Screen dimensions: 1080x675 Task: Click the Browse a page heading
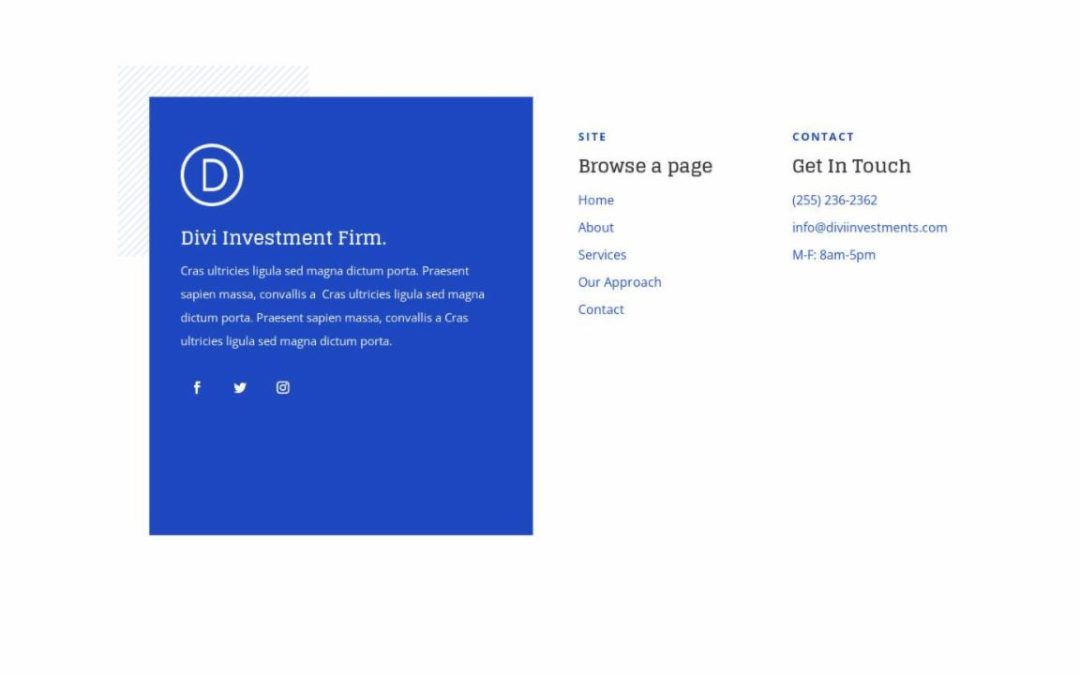[645, 166]
